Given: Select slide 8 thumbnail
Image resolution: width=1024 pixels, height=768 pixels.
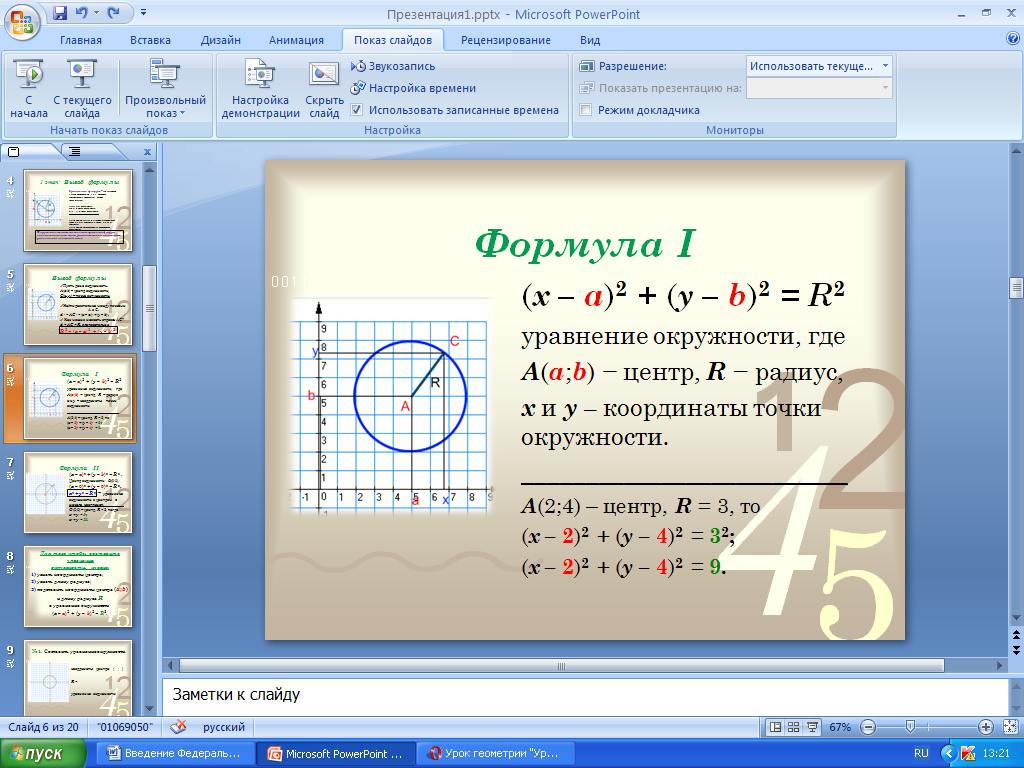Looking at the screenshot, I should 78,587.
